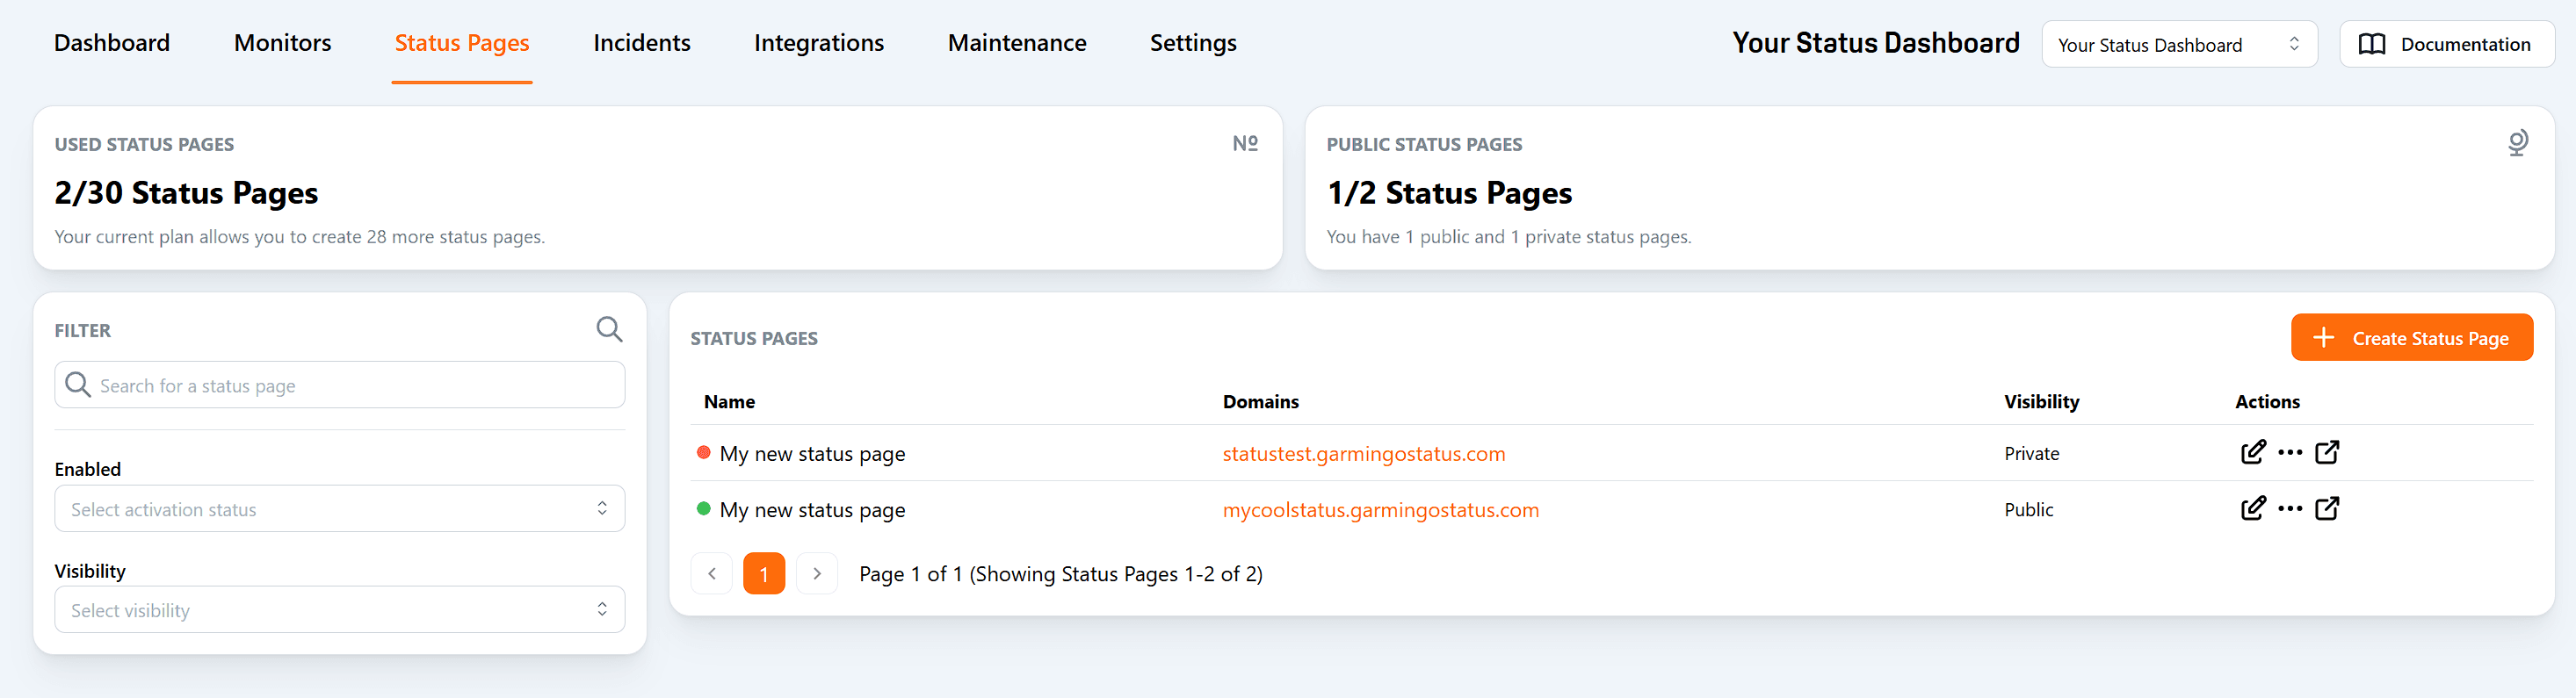Click the Public visibility cell
2576x698 pixels.
click(x=2029, y=510)
